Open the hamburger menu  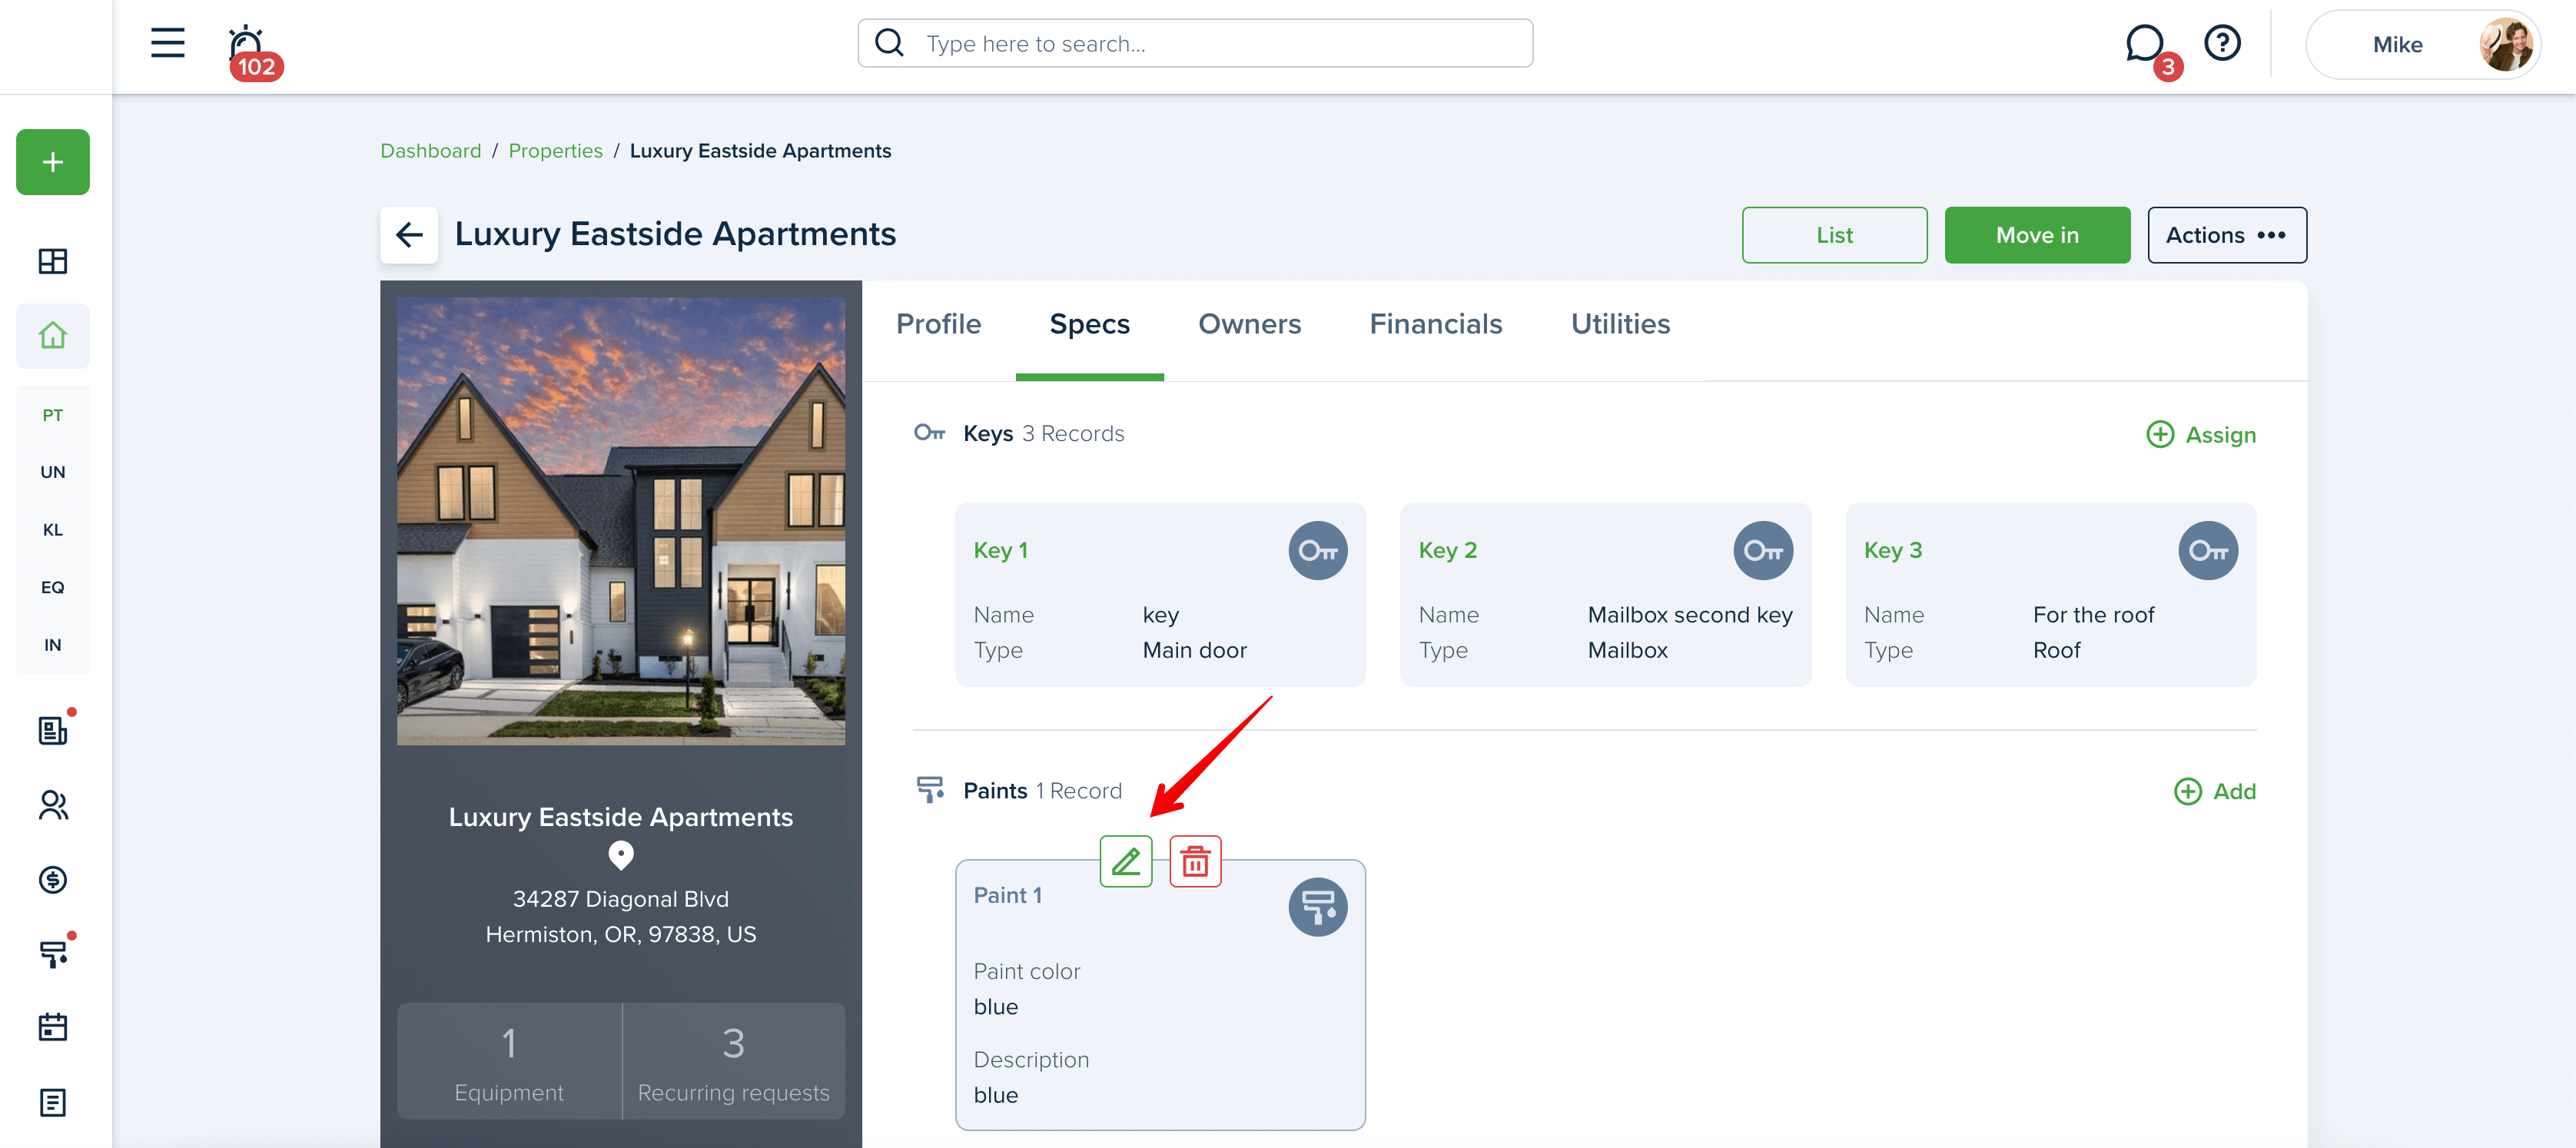pyautogui.click(x=167, y=43)
